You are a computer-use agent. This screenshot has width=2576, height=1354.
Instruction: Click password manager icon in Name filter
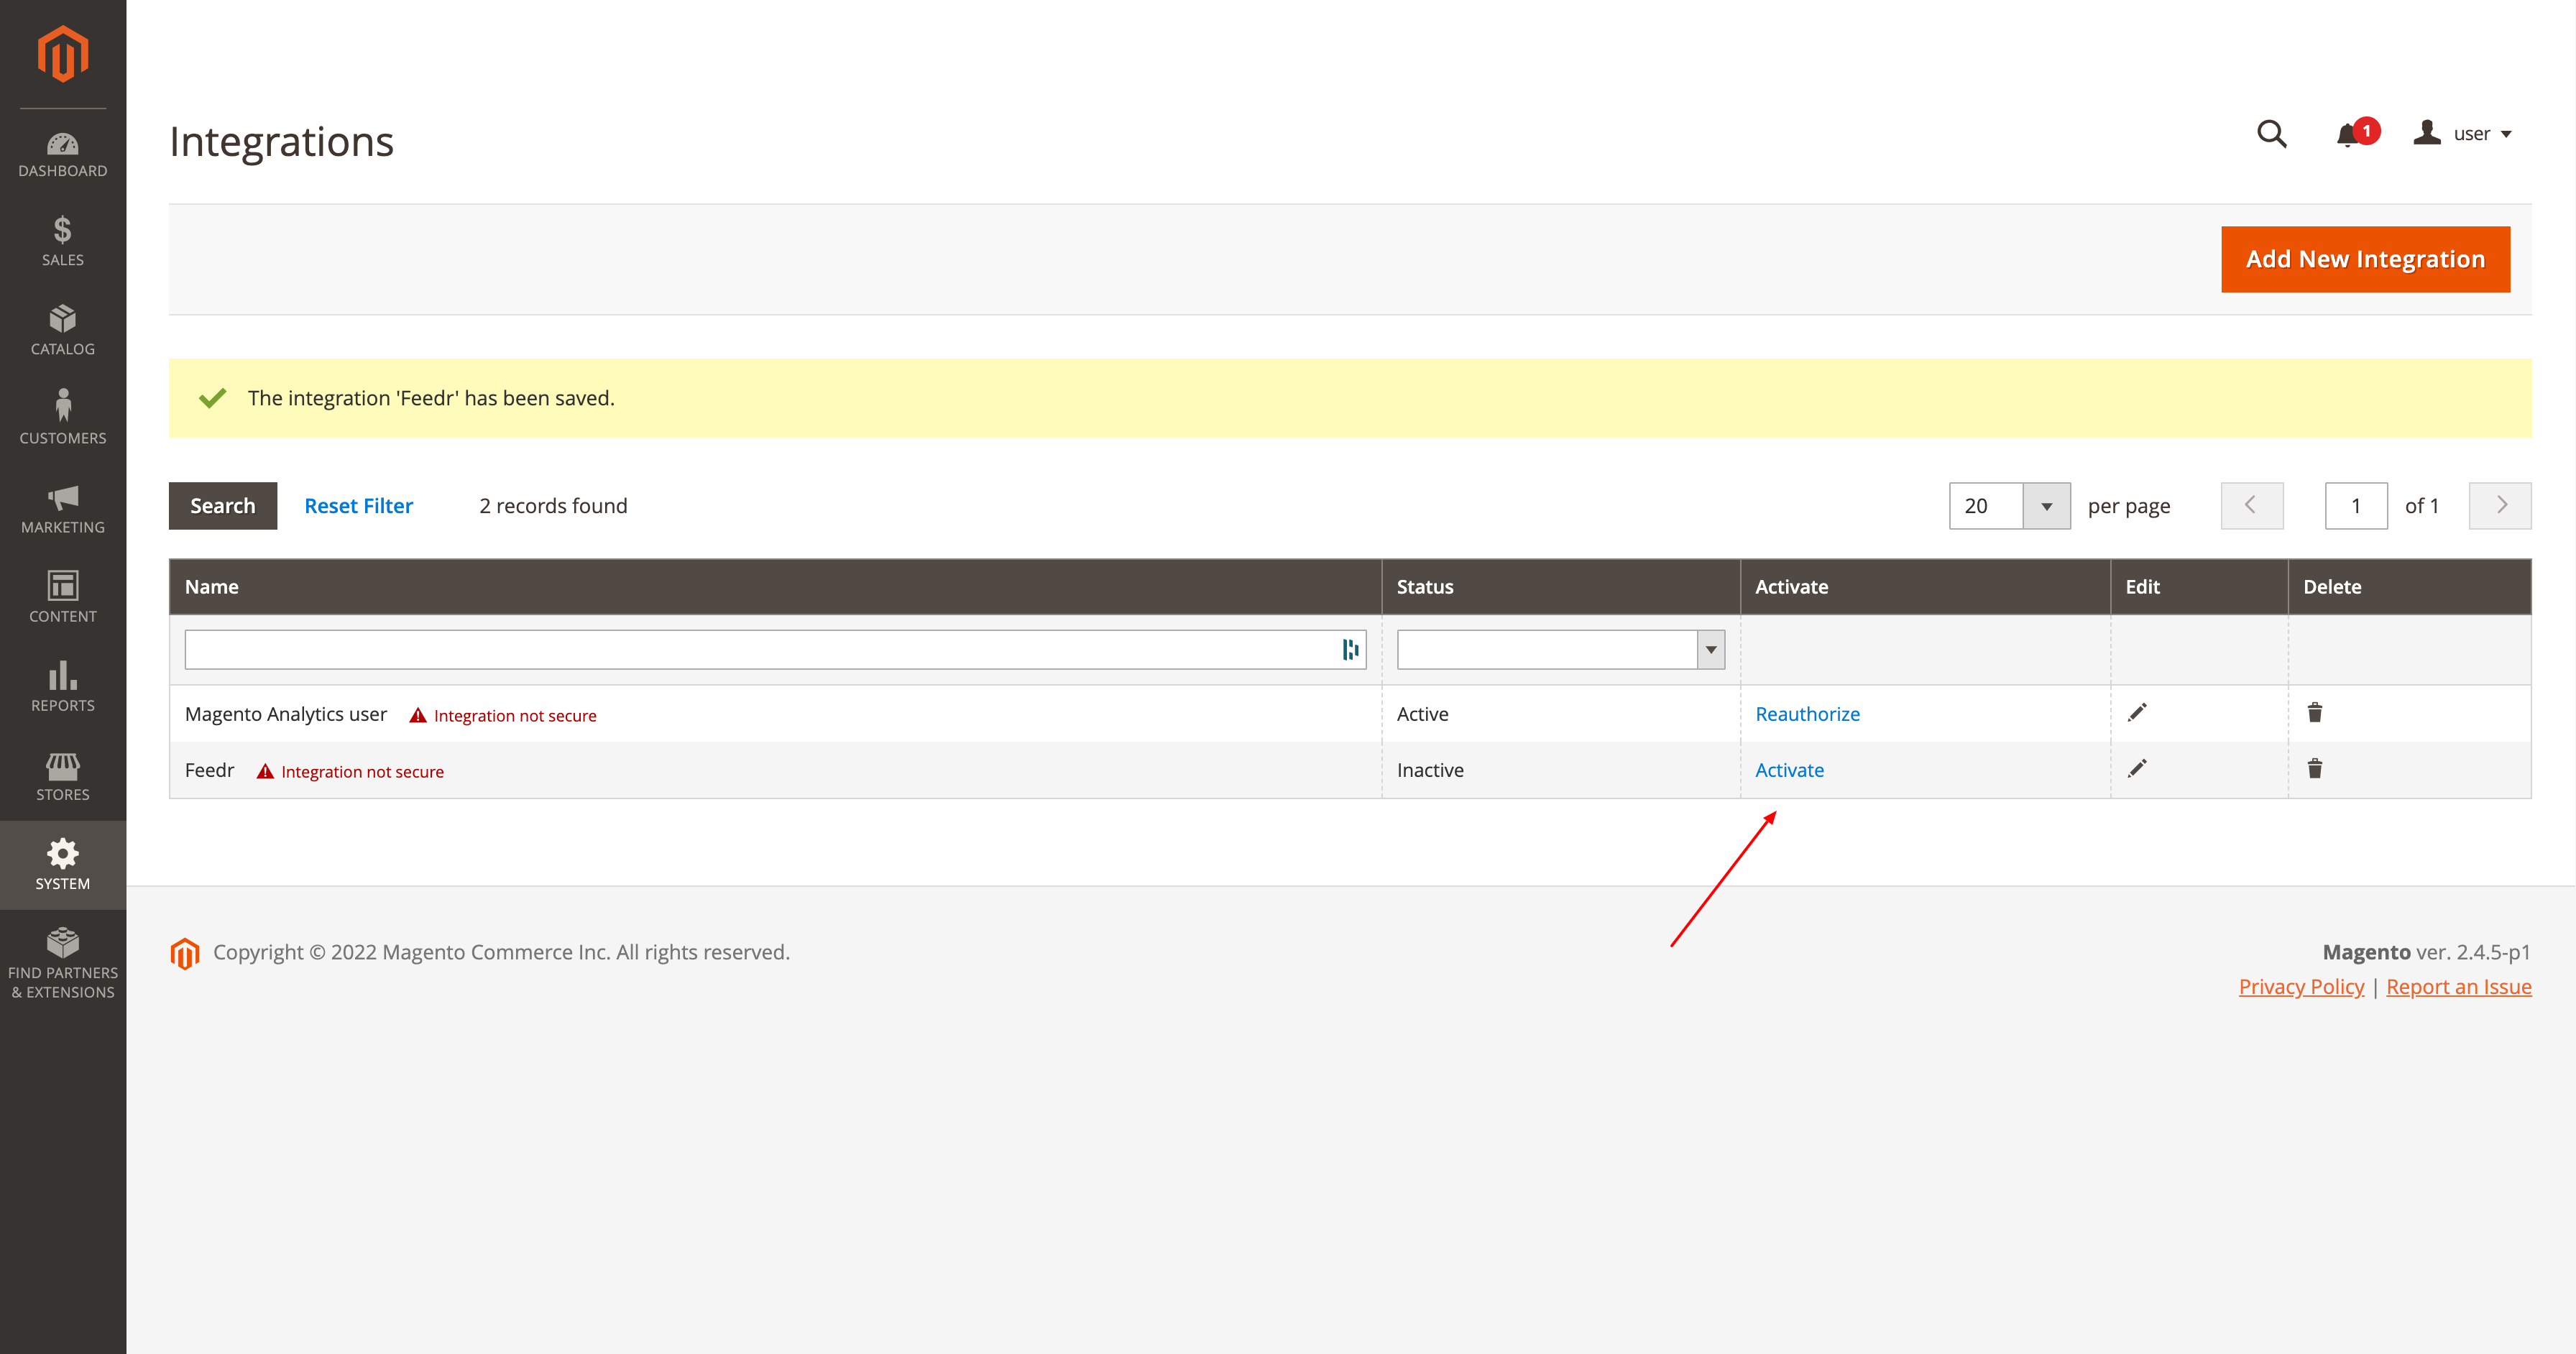click(1350, 650)
